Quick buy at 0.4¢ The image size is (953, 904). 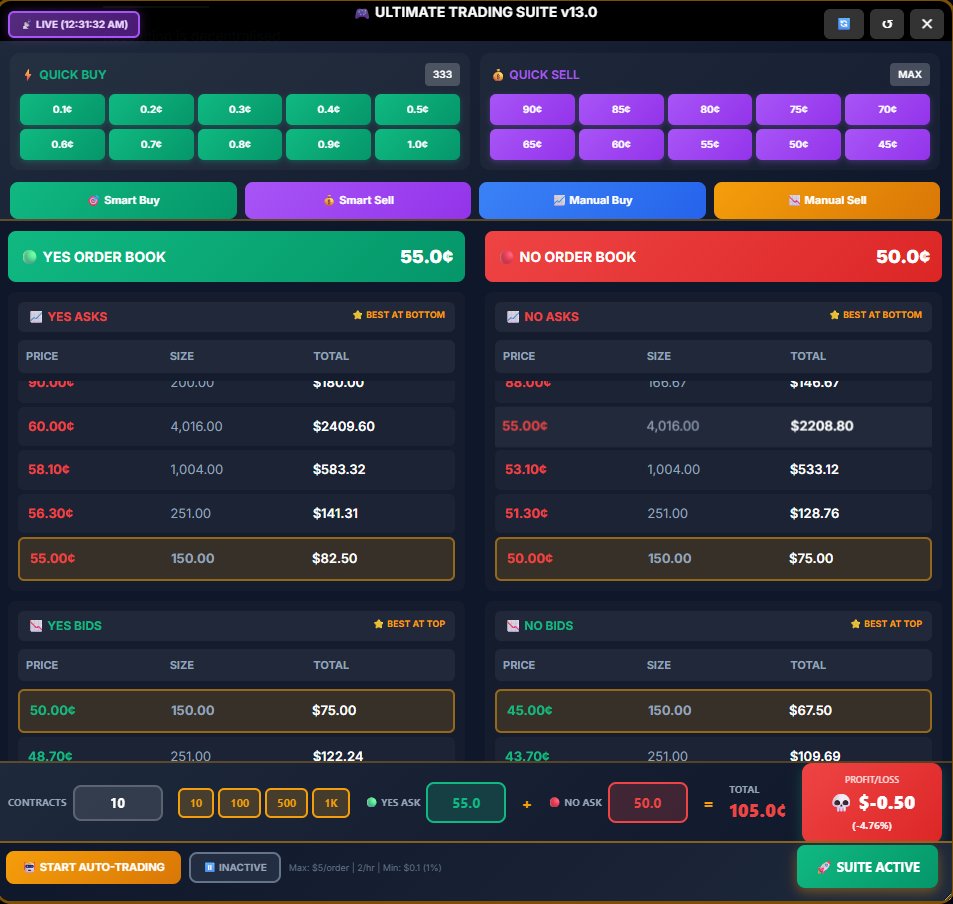tap(328, 109)
